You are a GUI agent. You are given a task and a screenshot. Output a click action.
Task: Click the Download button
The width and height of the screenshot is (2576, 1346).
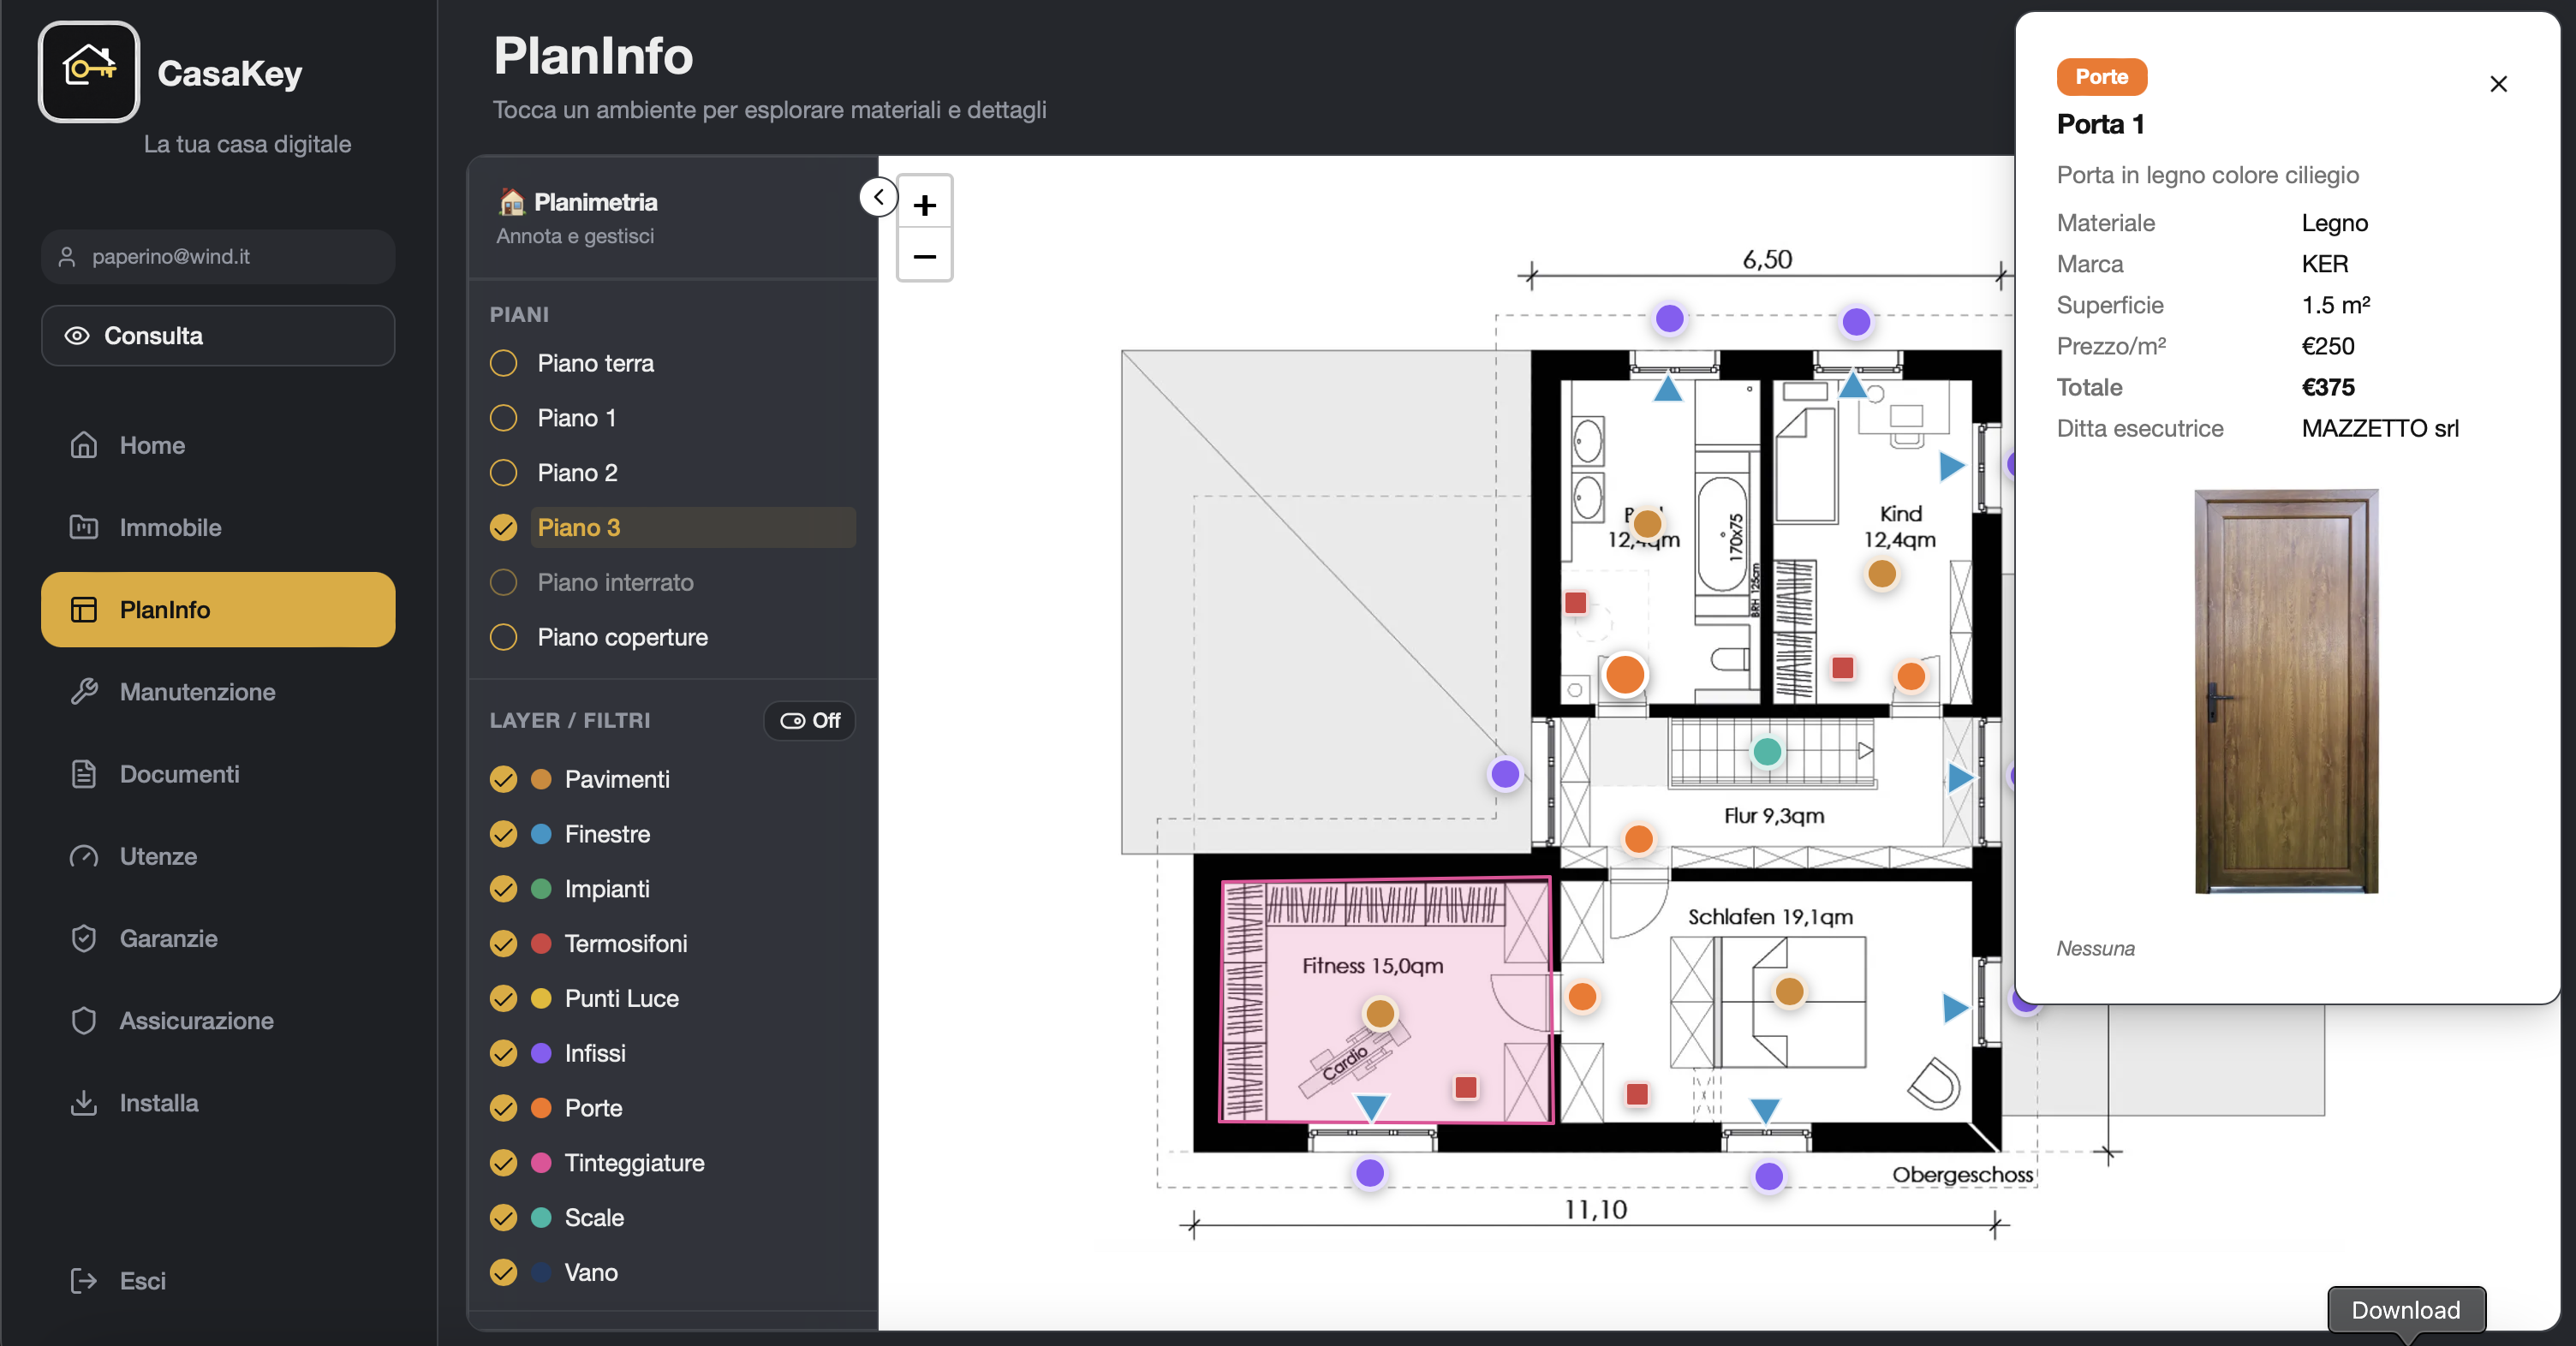point(2406,1310)
